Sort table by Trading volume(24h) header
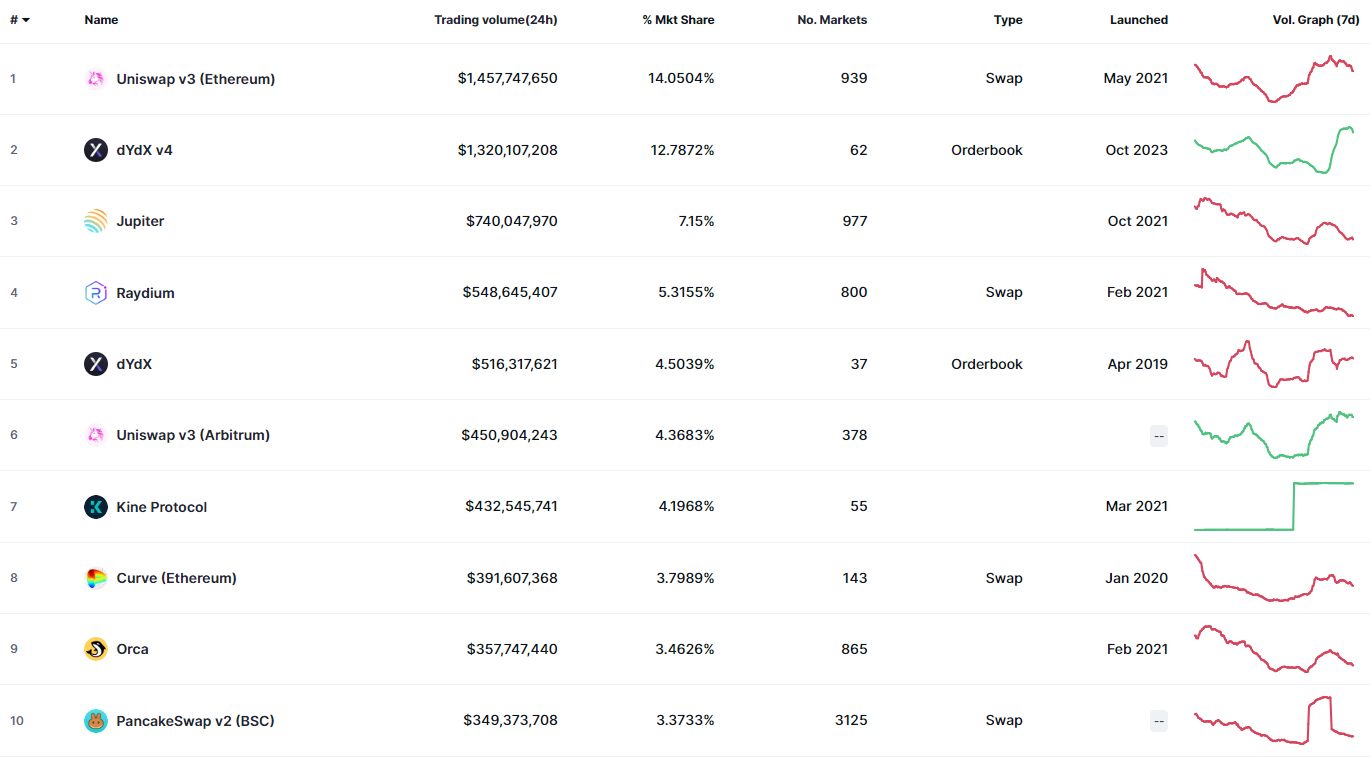Viewport: 1372px width, 759px height. (x=496, y=20)
